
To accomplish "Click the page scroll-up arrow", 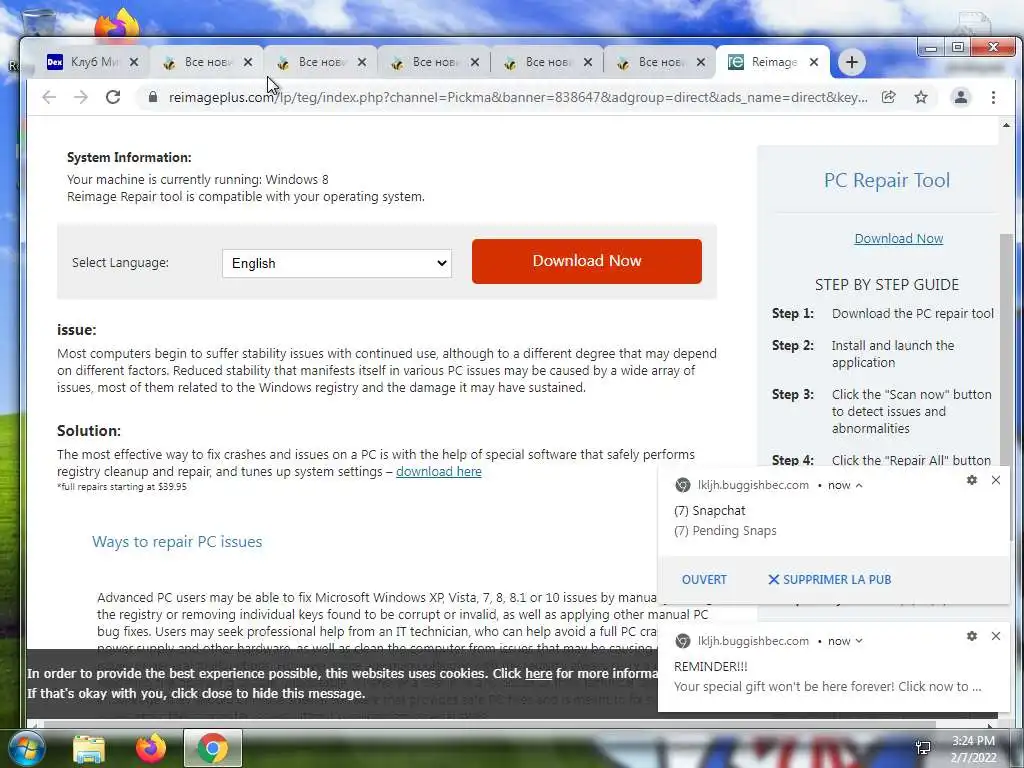I will pyautogui.click(x=1006, y=125).
